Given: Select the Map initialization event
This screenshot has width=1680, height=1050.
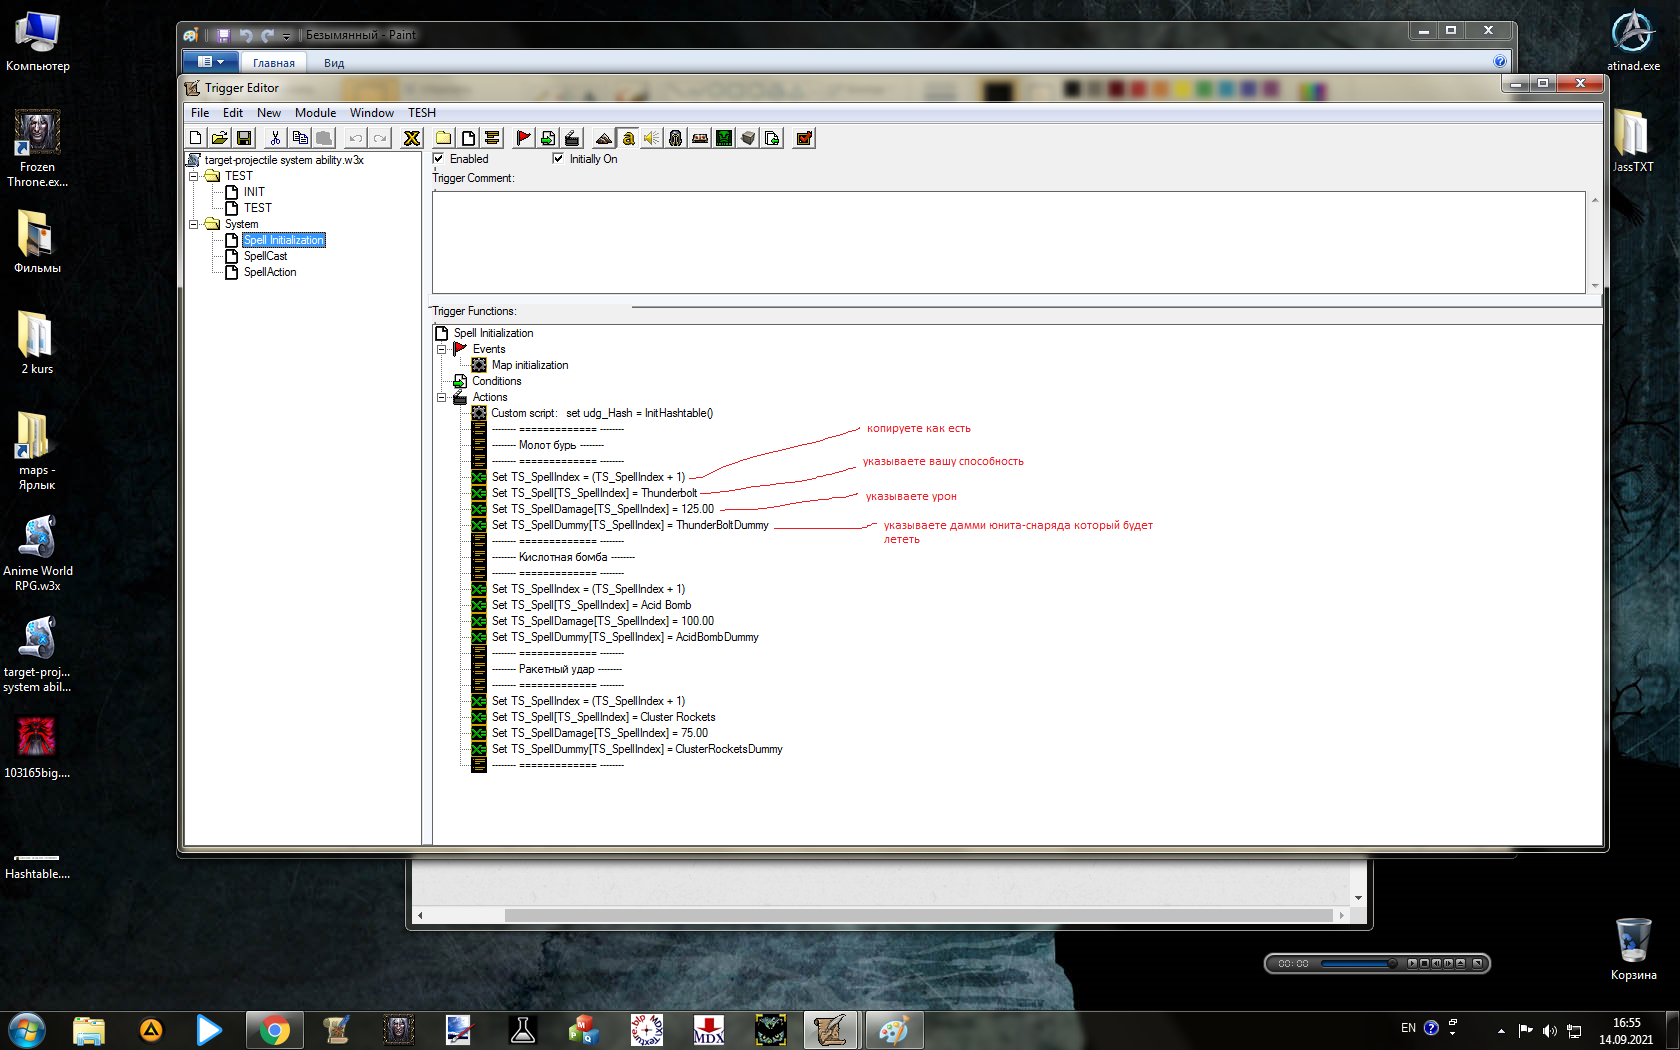Looking at the screenshot, I should [x=530, y=365].
